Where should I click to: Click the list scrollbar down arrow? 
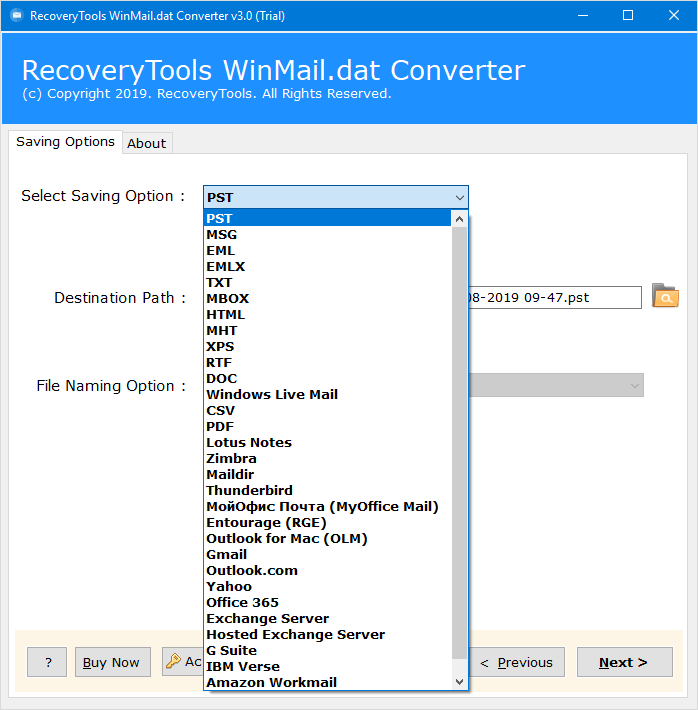[459, 681]
